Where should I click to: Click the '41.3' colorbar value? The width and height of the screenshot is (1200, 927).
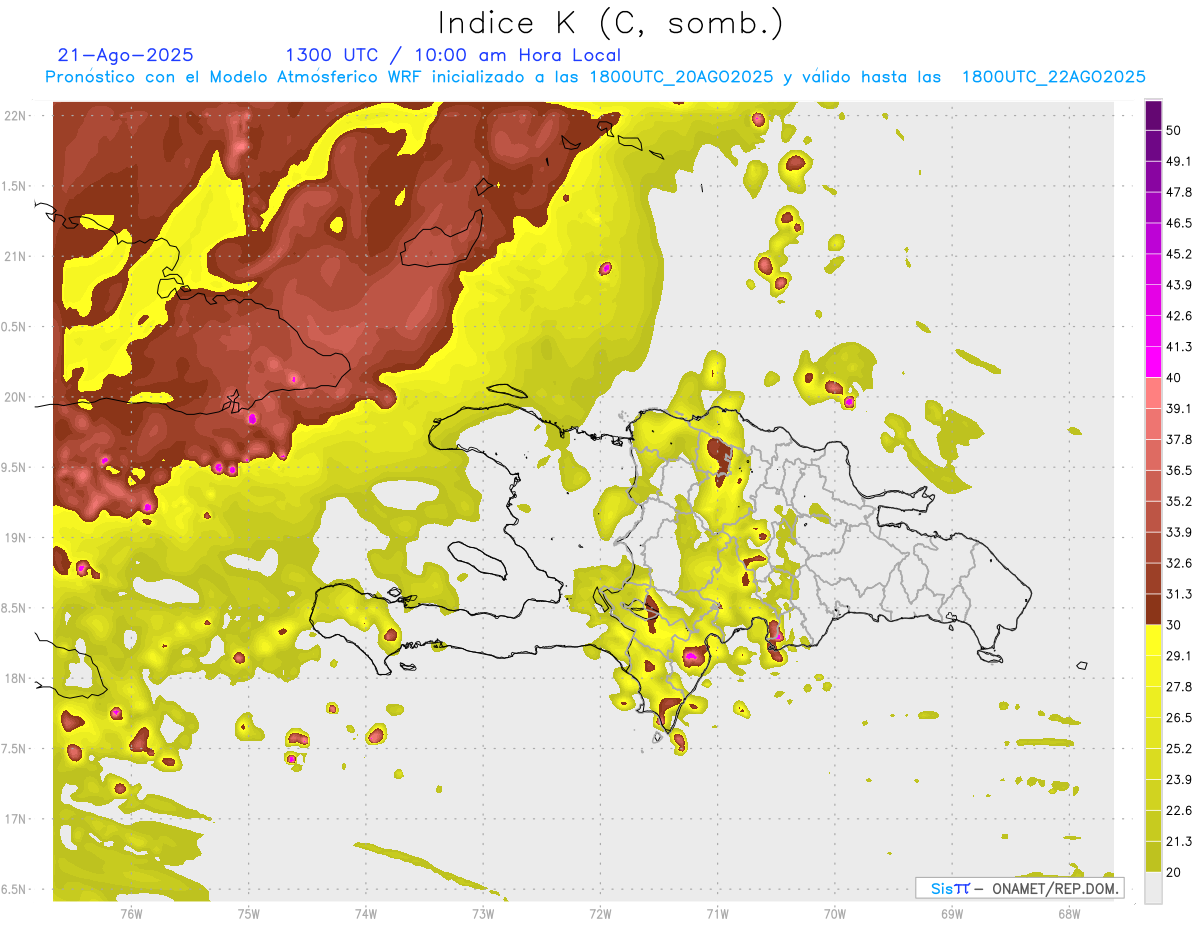pos(1179,347)
